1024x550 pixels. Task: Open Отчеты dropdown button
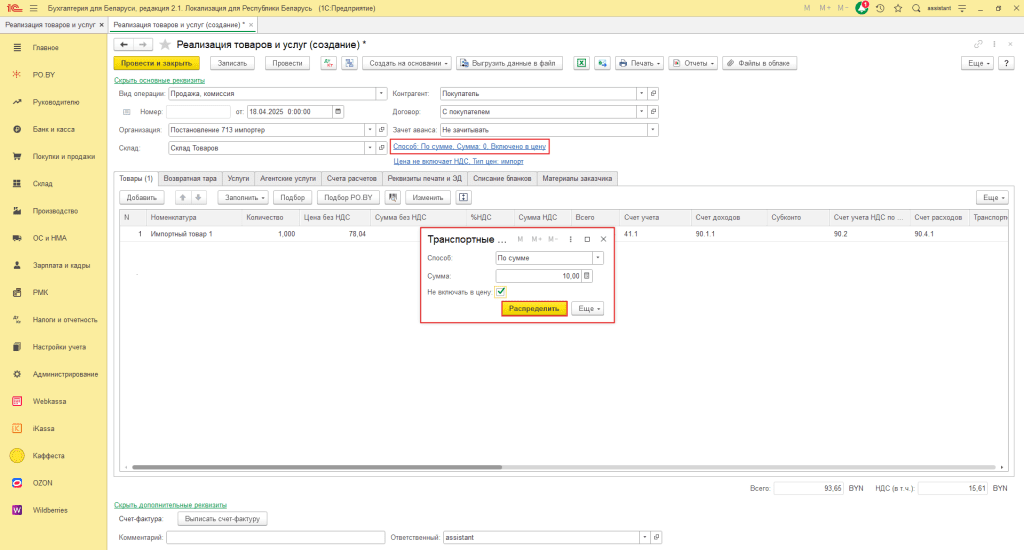click(x=694, y=63)
